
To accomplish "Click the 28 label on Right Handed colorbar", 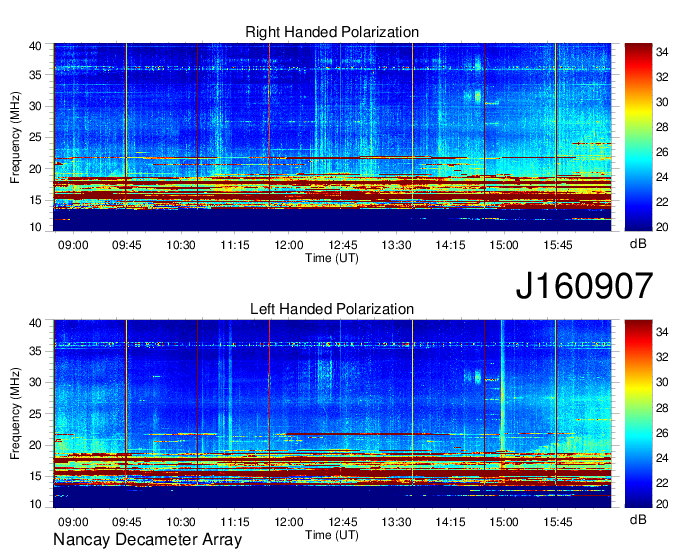I will tap(662, 127).
